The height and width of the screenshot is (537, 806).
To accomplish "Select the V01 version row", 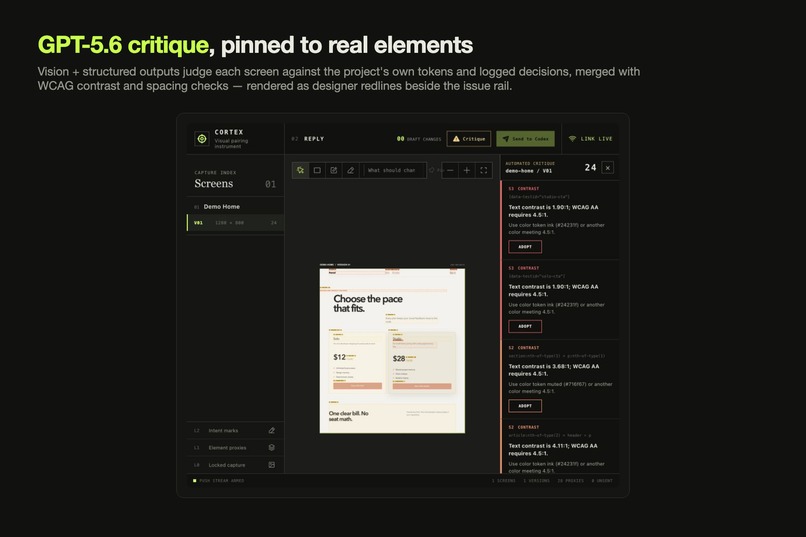I will click(235, 223).
